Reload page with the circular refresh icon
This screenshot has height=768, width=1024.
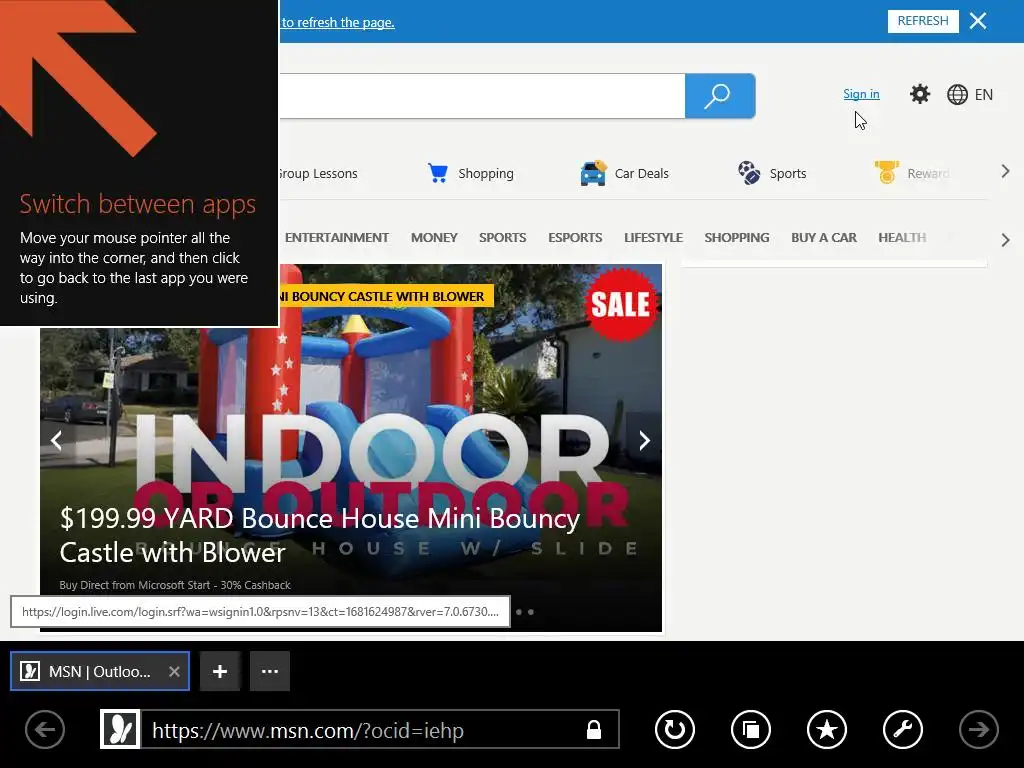pyautogui.click(x=675, y=729)
